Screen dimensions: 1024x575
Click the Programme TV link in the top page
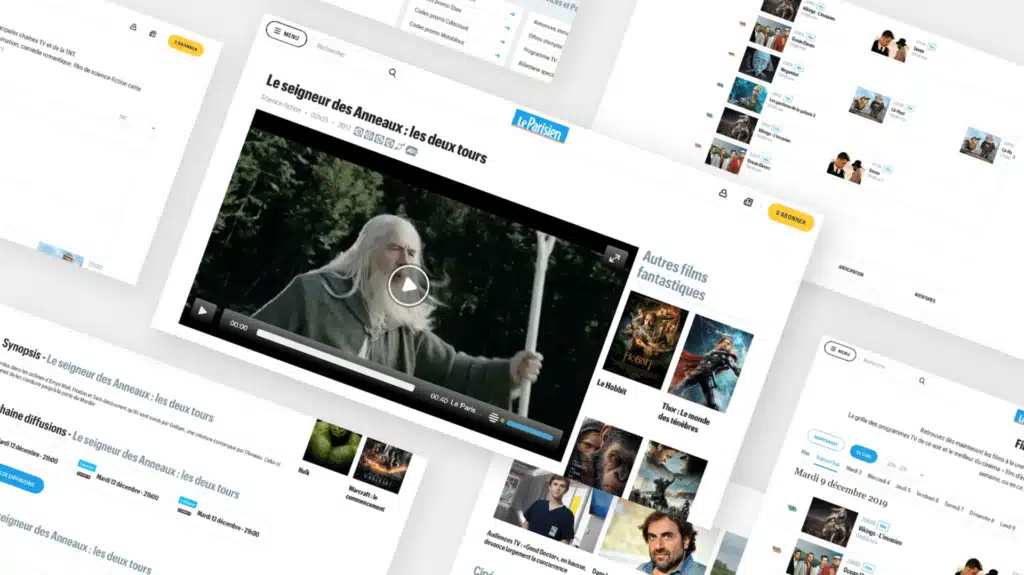(x=539, y=55)
